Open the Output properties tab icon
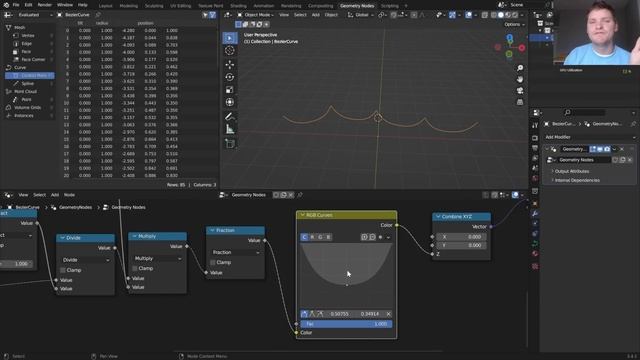 click(x=535, y=148)
